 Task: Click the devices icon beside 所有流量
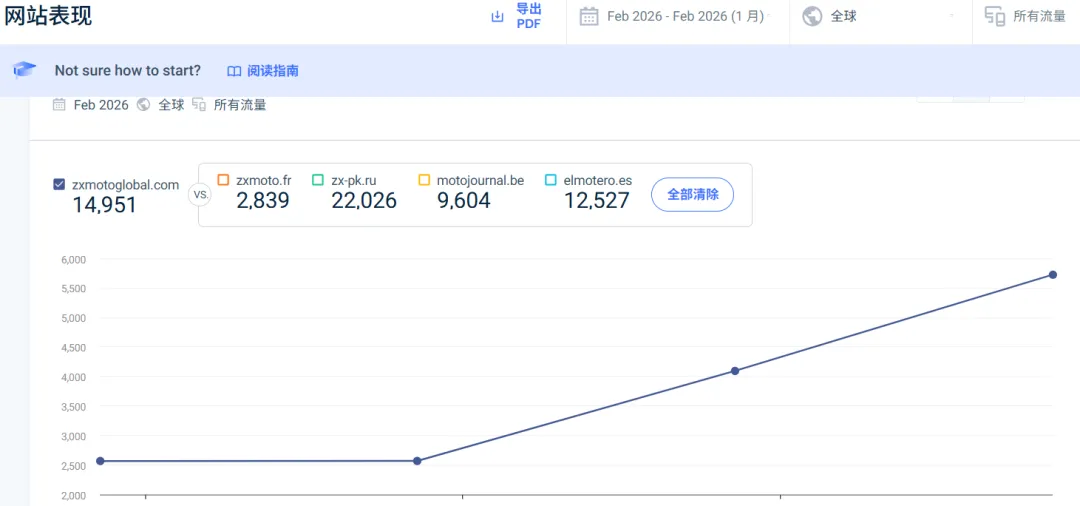994,16
